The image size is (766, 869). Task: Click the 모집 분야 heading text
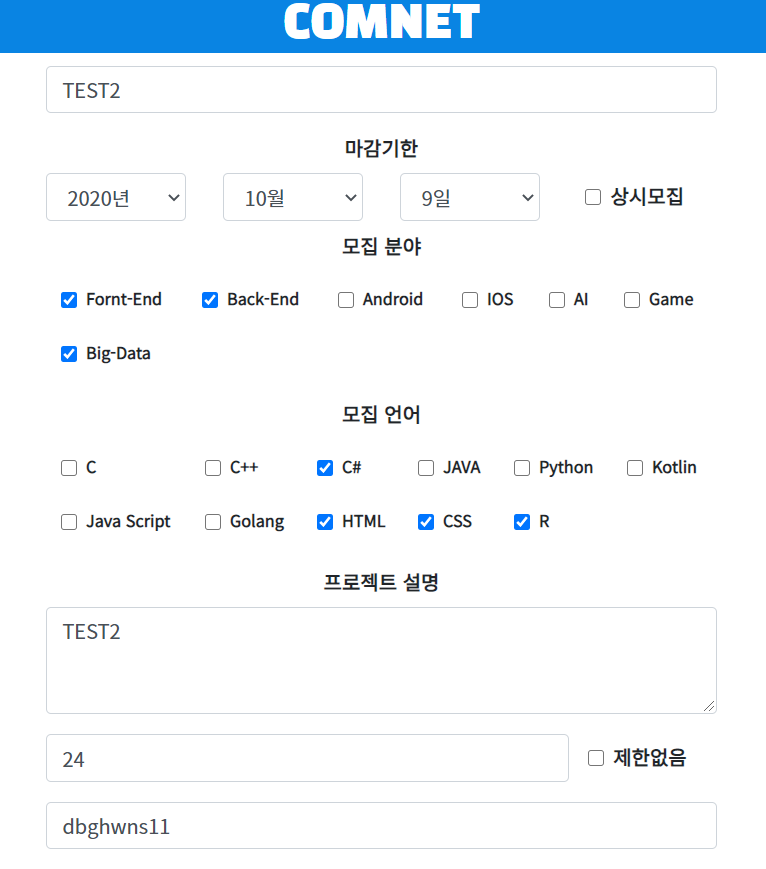pyautogui.click(x=381, y=247)
